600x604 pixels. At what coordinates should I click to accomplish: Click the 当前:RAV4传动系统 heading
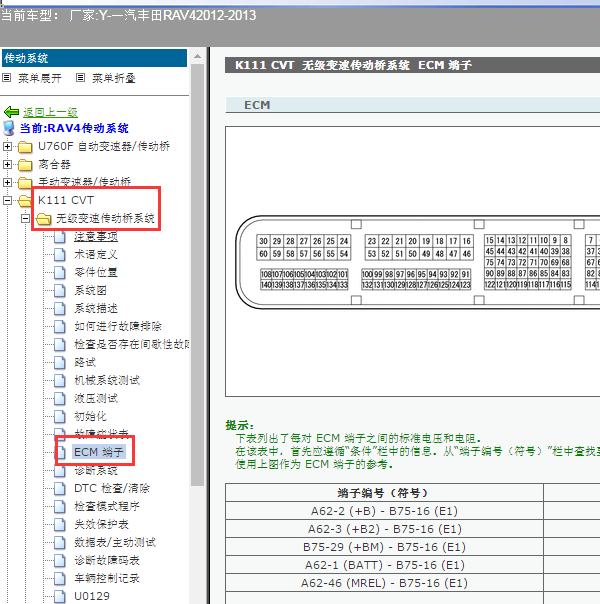point(74,128)
